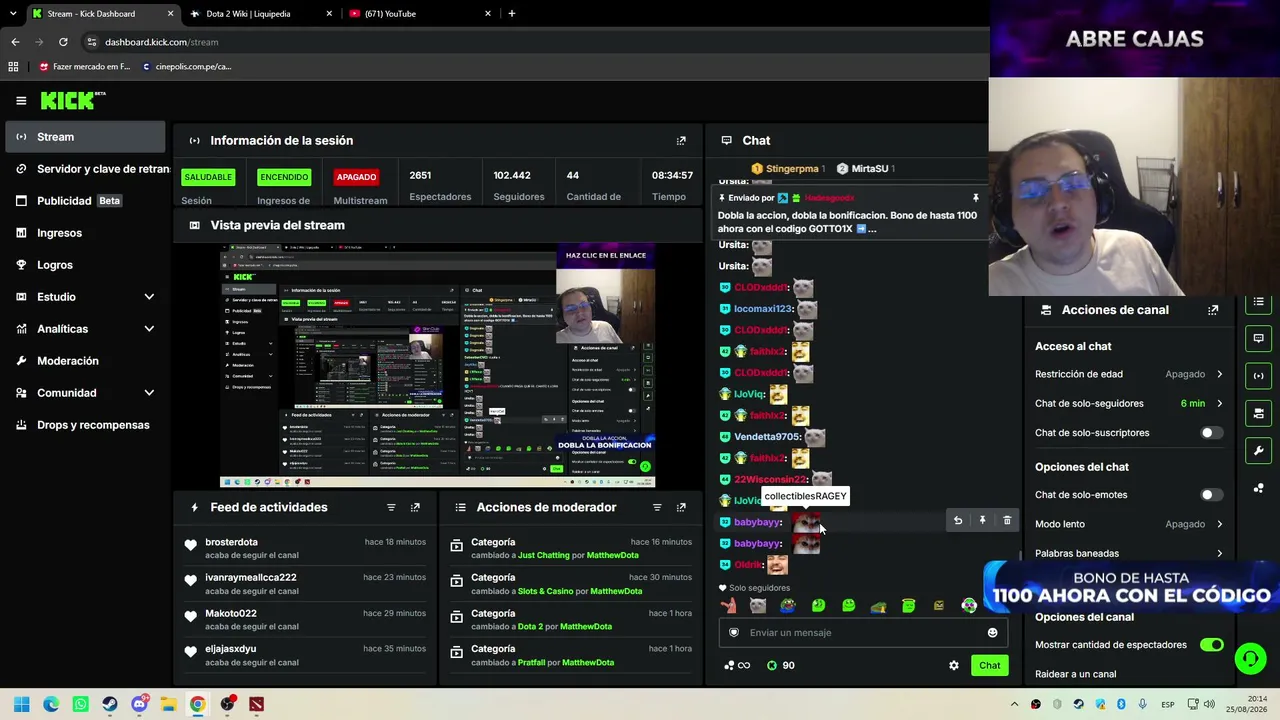Viewport: 1280px width, 720px height.
Task: Switch to Dota 2 Wiki Liquipedia tab
Action: (262, 14)
